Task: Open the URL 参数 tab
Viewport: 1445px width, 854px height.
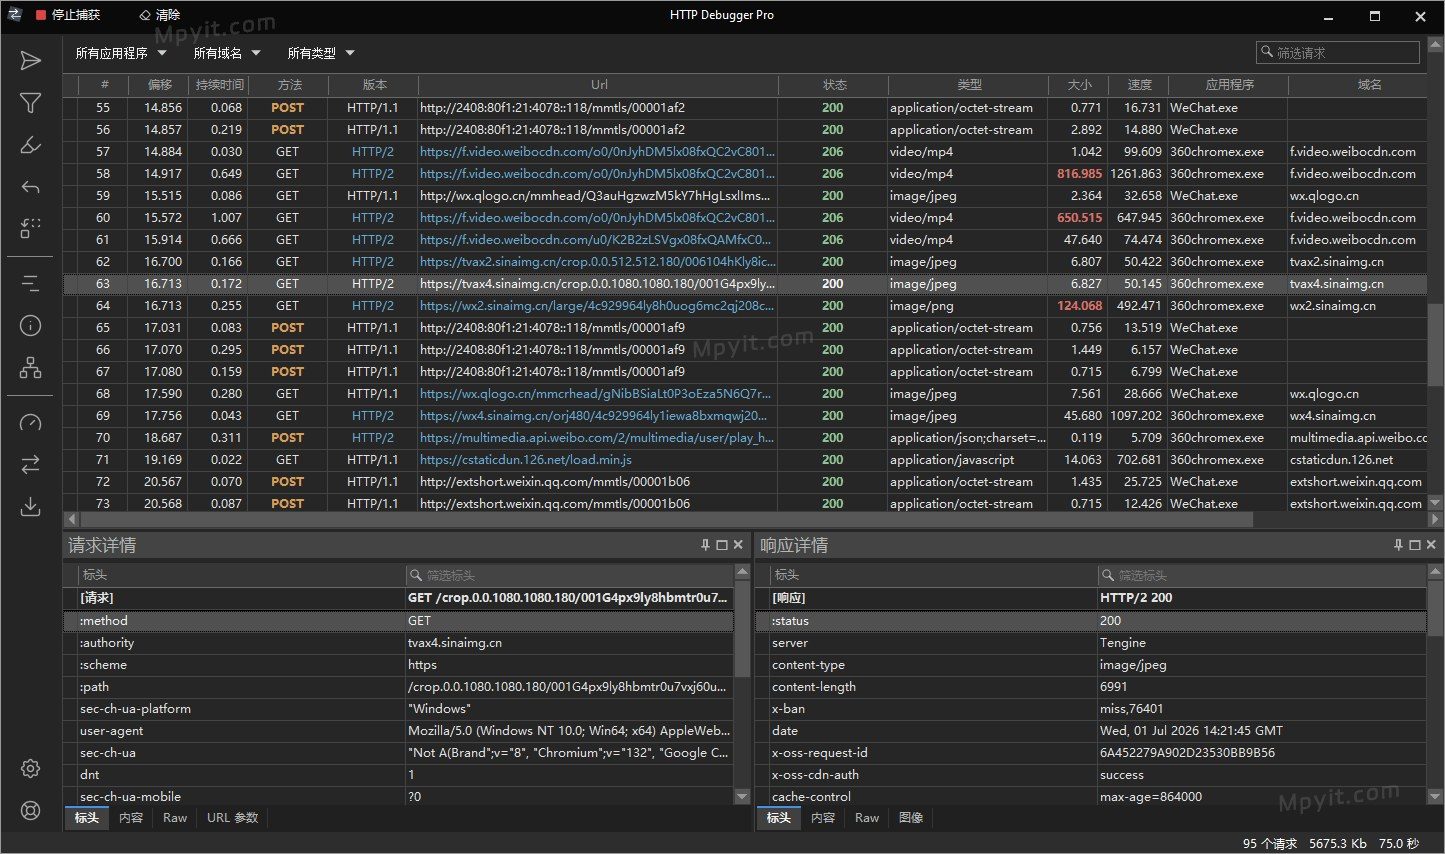Action: pos(233,818)
